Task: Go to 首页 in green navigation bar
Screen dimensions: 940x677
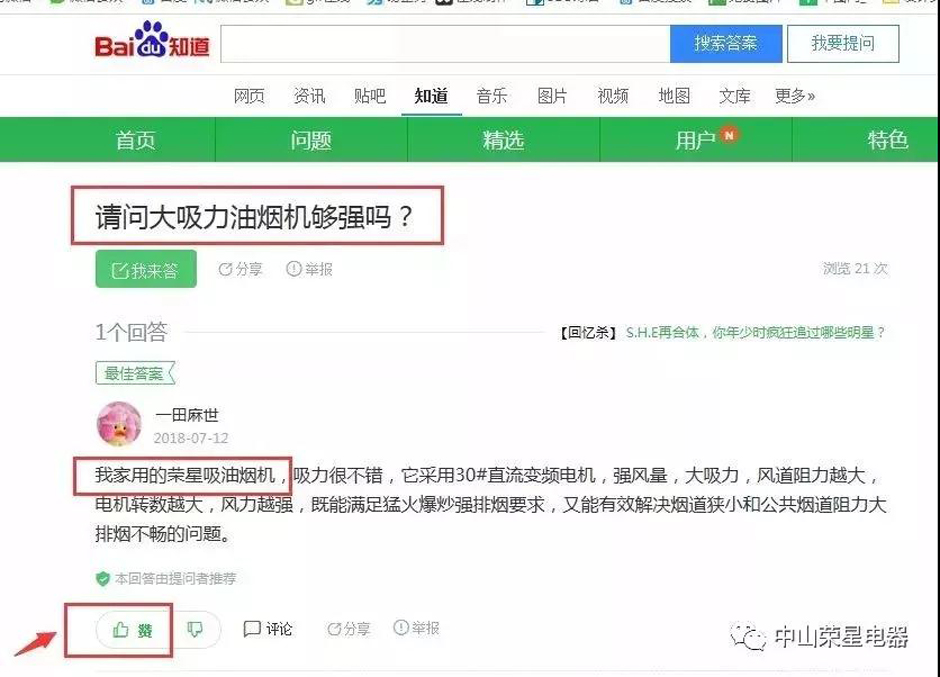Action: click(x=136, y=140)
